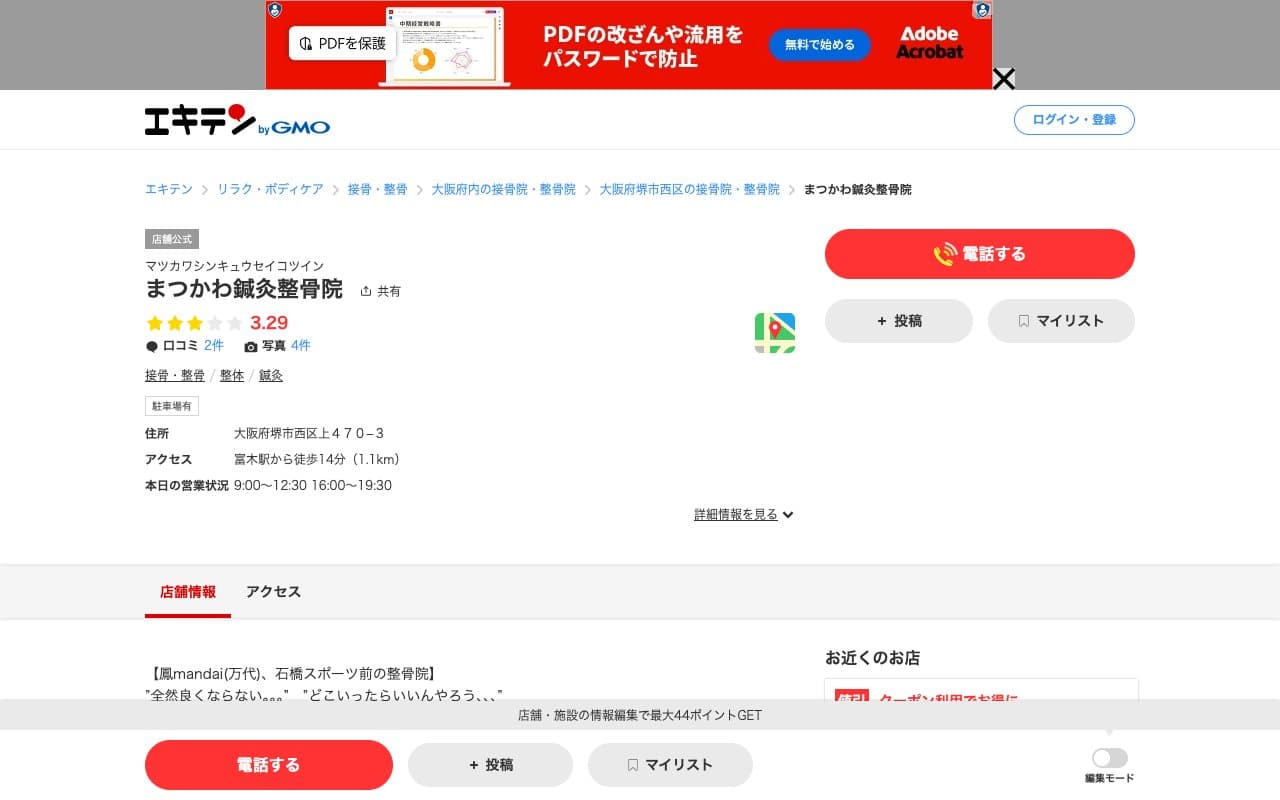
Task: Open the 口コミ 2件 reviews link
Action: pos(212,345)
